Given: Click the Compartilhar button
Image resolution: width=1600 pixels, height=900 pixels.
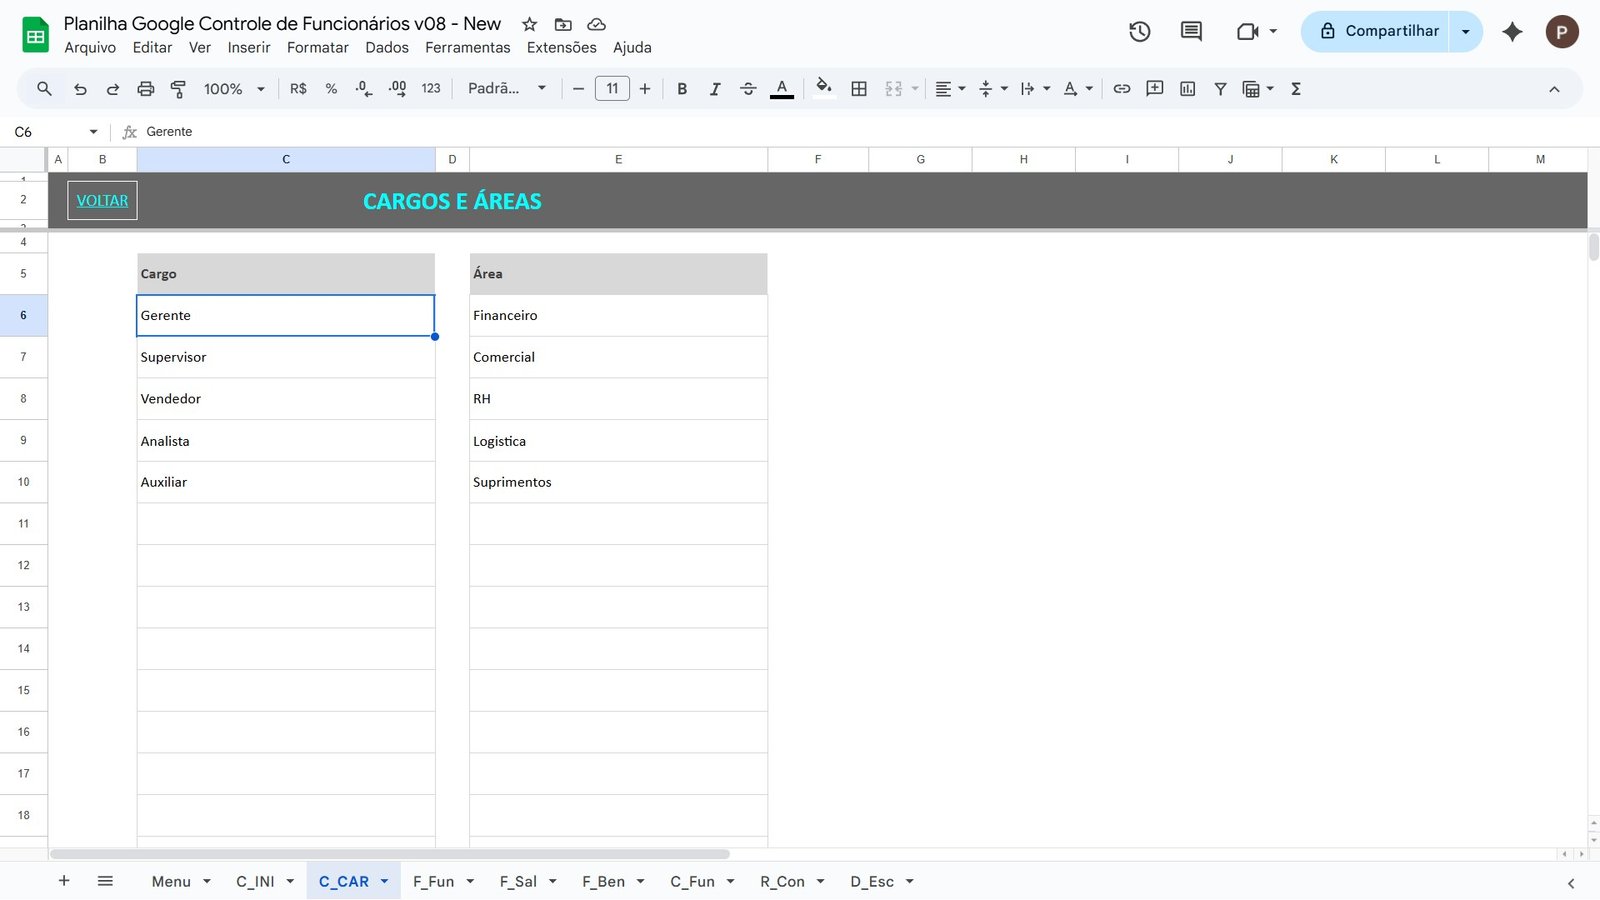Looking at the screenshot, I should pos(1385,30).
